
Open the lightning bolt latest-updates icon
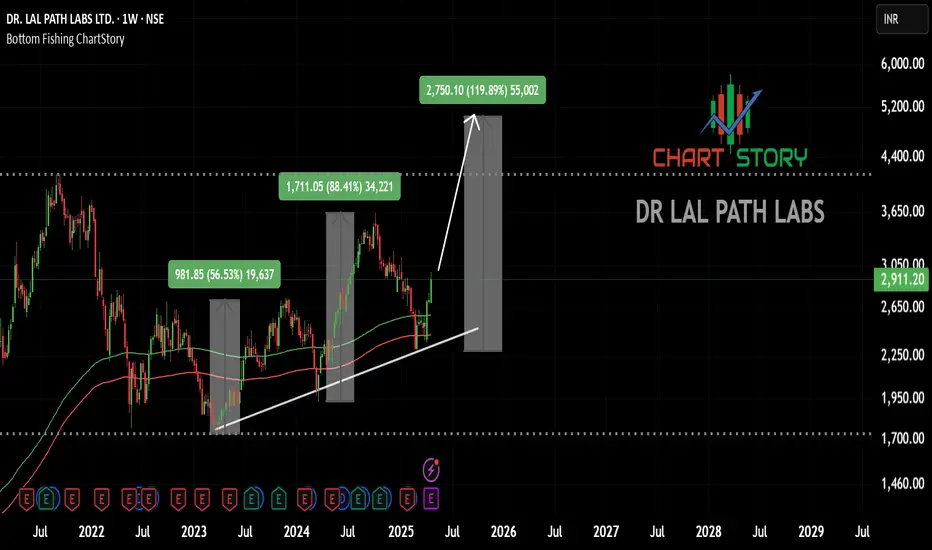pyautogui.click(x=431, y=470)
